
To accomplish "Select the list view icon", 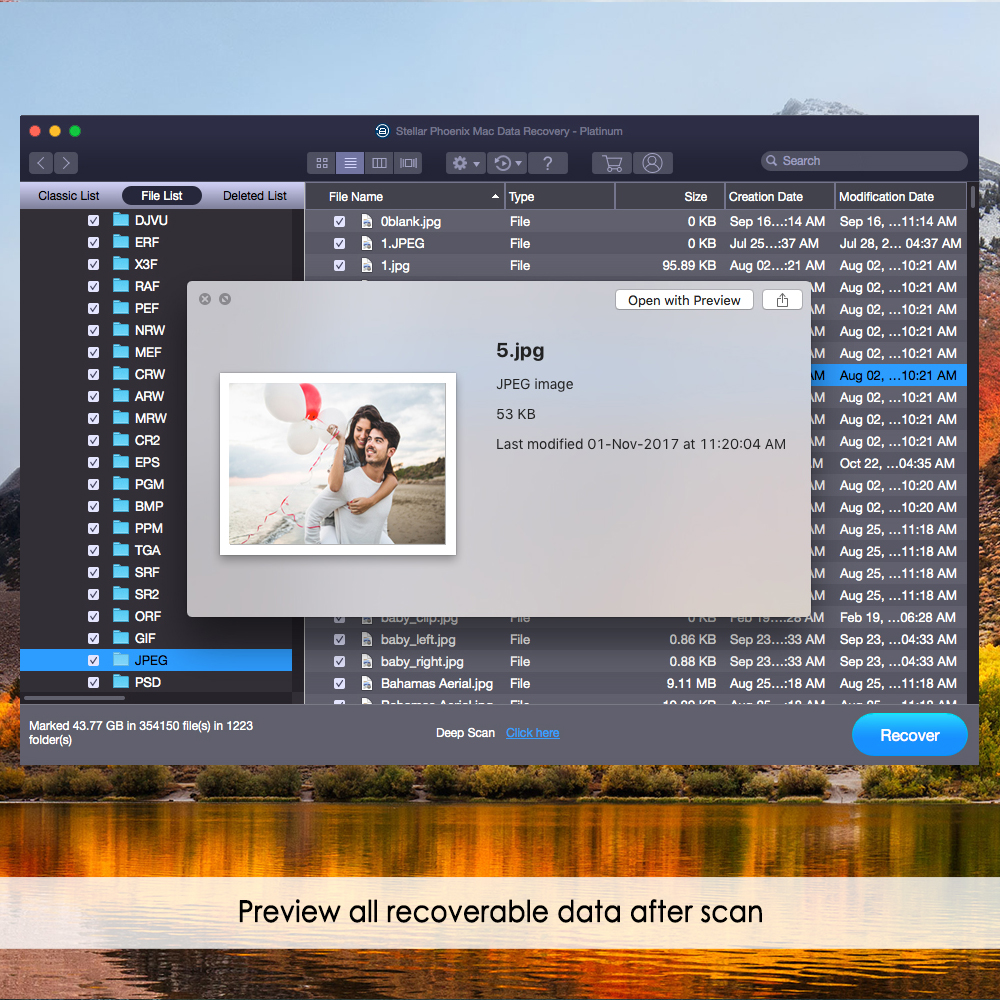I will coord(350,163).
